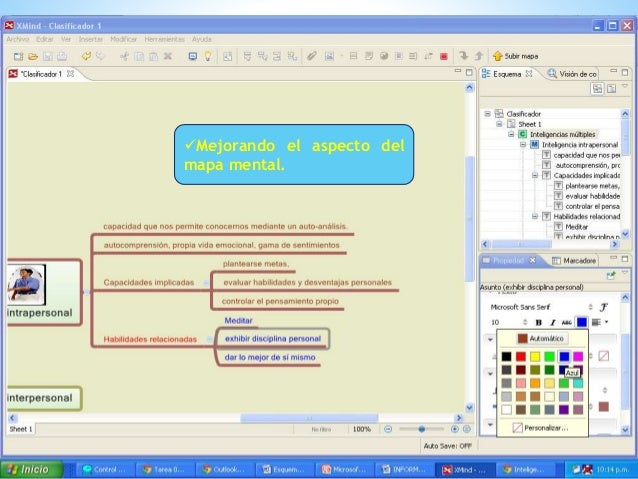Collapse Inteligencias múltiples tree node
638x479 pixels.
click(511, 134)
